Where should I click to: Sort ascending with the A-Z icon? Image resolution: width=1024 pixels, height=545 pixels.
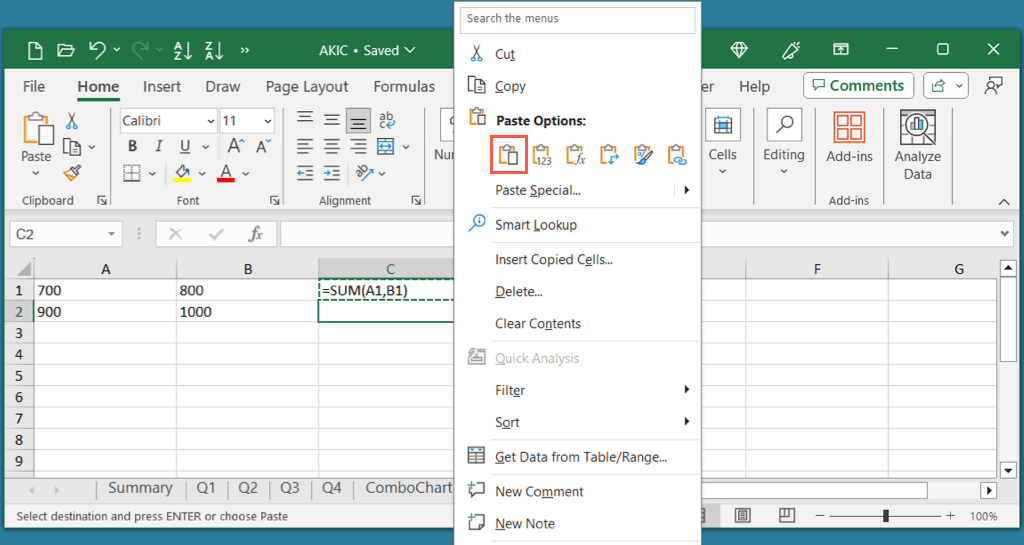(x=182, y=50)
